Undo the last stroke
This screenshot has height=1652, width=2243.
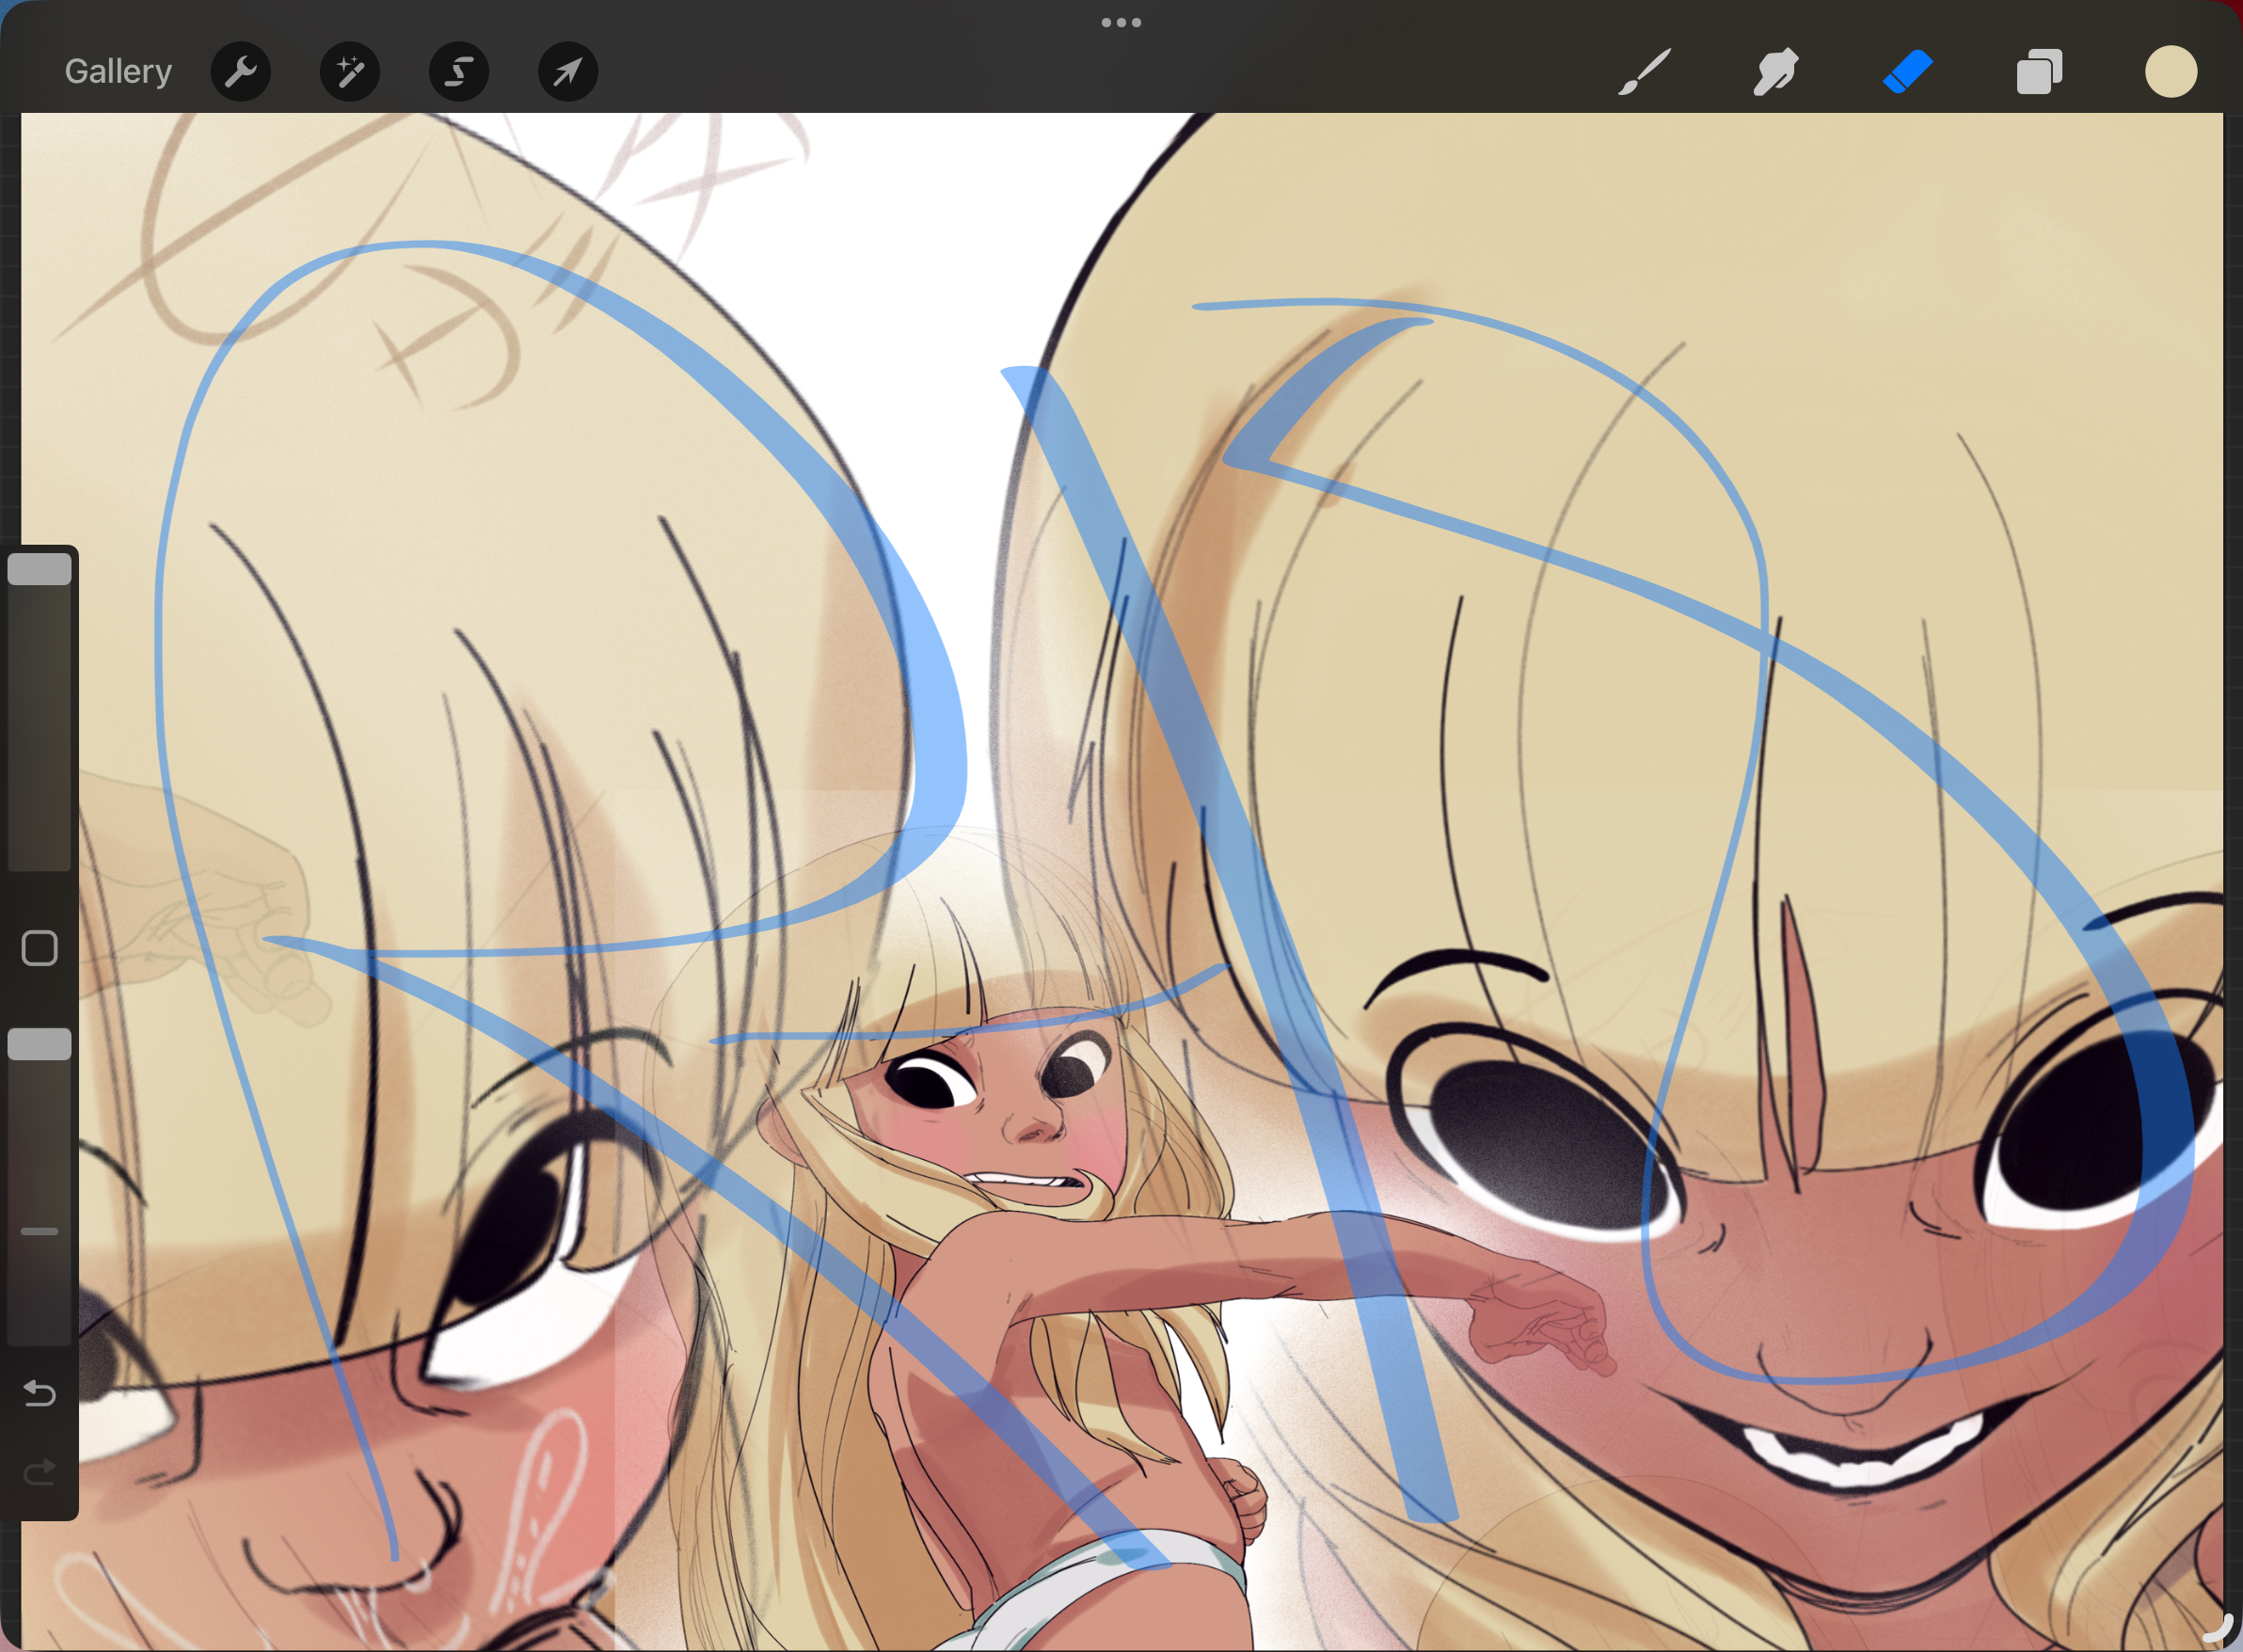(40, 1392)
